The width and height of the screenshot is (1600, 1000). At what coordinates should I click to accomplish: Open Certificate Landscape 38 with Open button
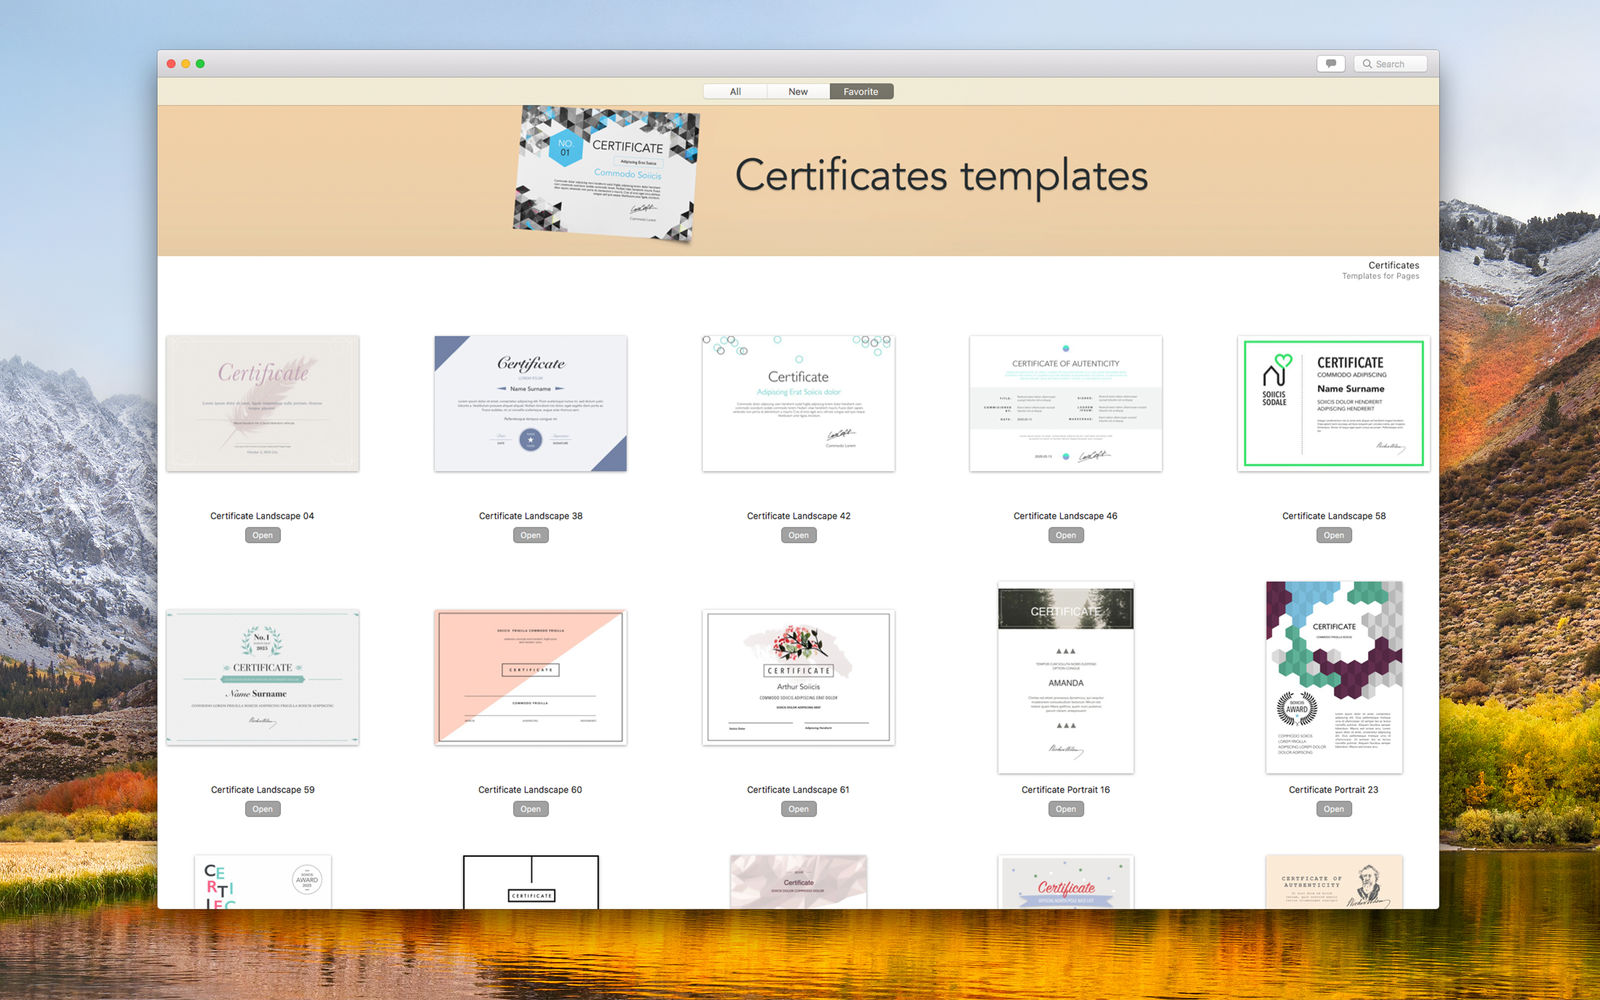click(530, 535)
